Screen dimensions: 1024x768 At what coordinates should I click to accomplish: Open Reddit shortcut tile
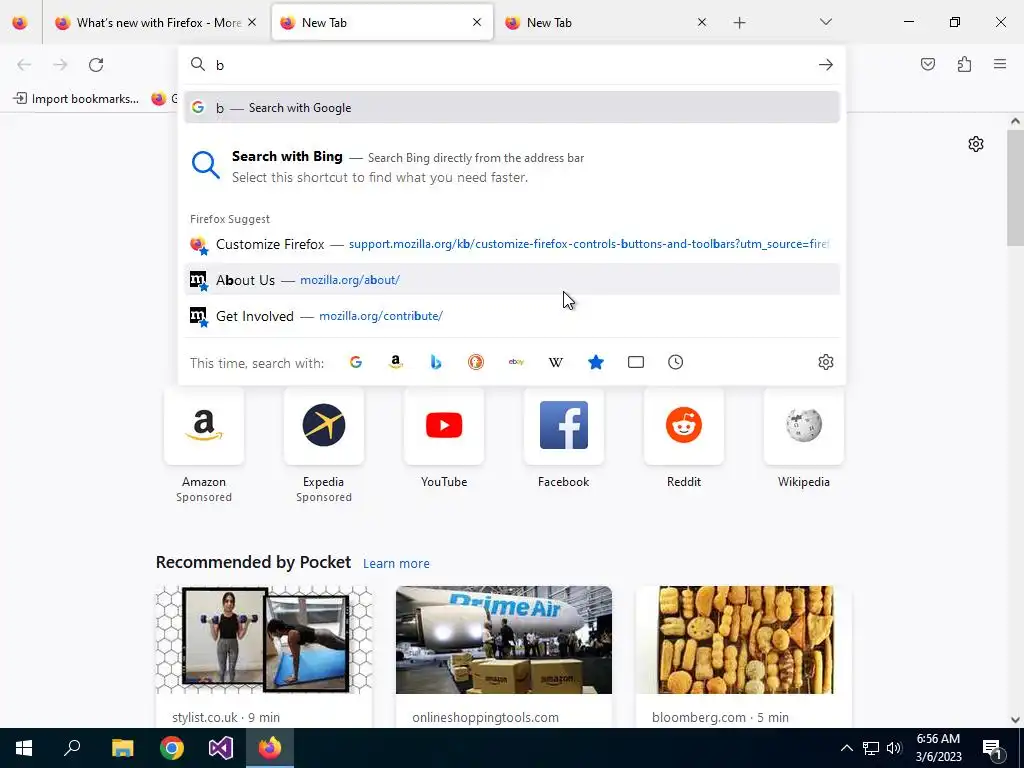tap(684, 426)
